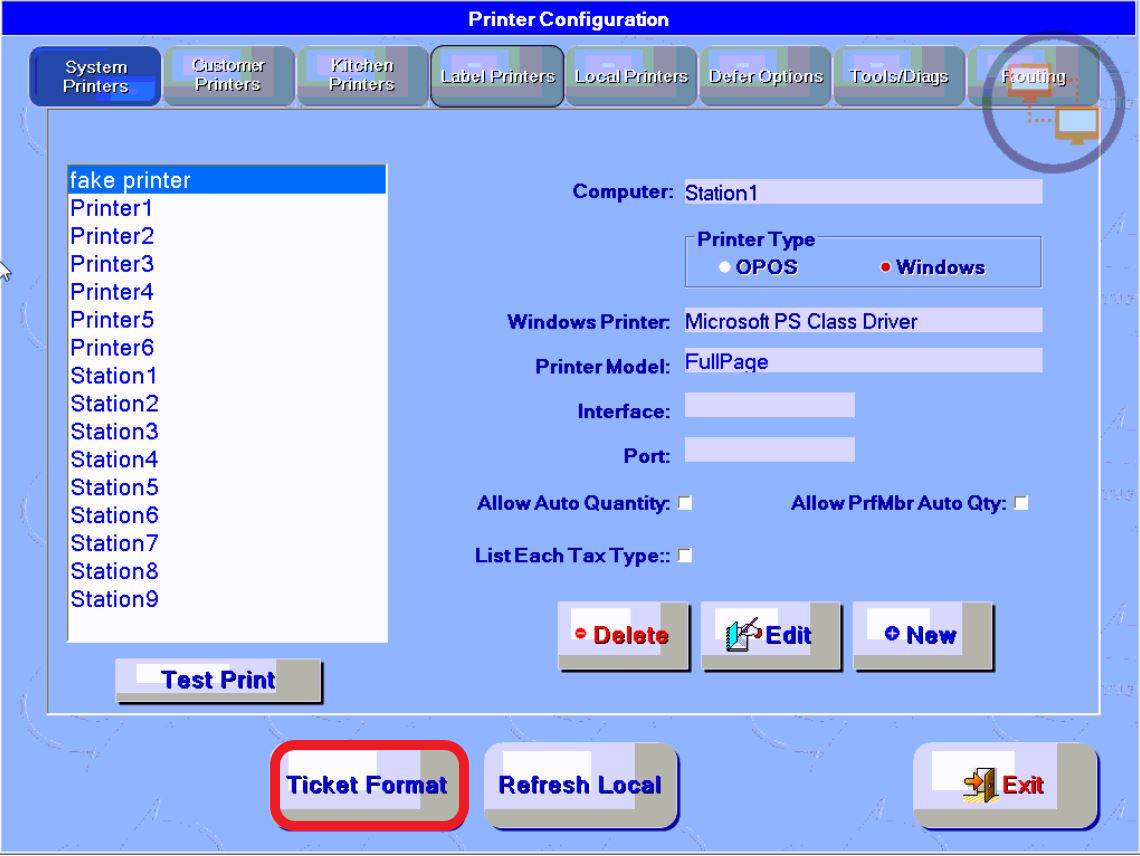Viewport: 1140px width, 856px height.
Task: Open the Ticket Format button
Action: [x=368, y=785]
